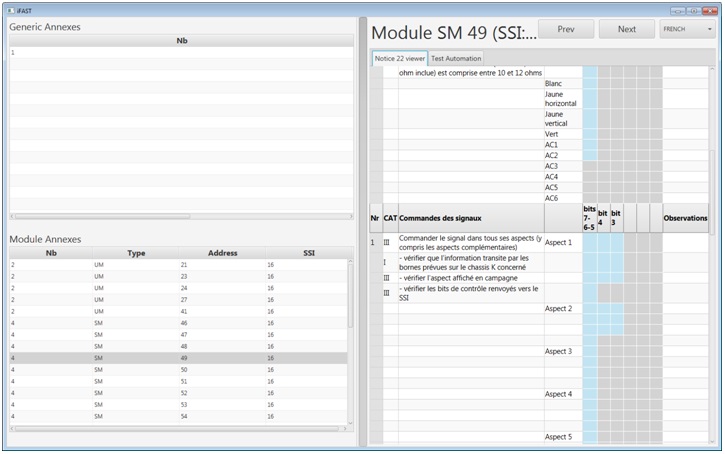Open the FRENCH language dropdown

click(x=688, y=29)
